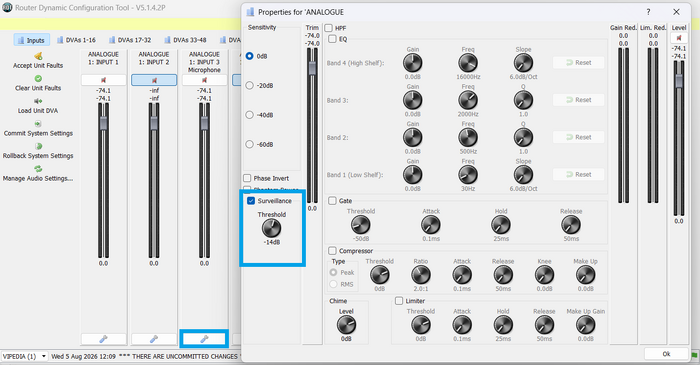The width and height of the screenshot is (700, 365).
Task: Open Manage Audio Settings
Action: [38, 173]
